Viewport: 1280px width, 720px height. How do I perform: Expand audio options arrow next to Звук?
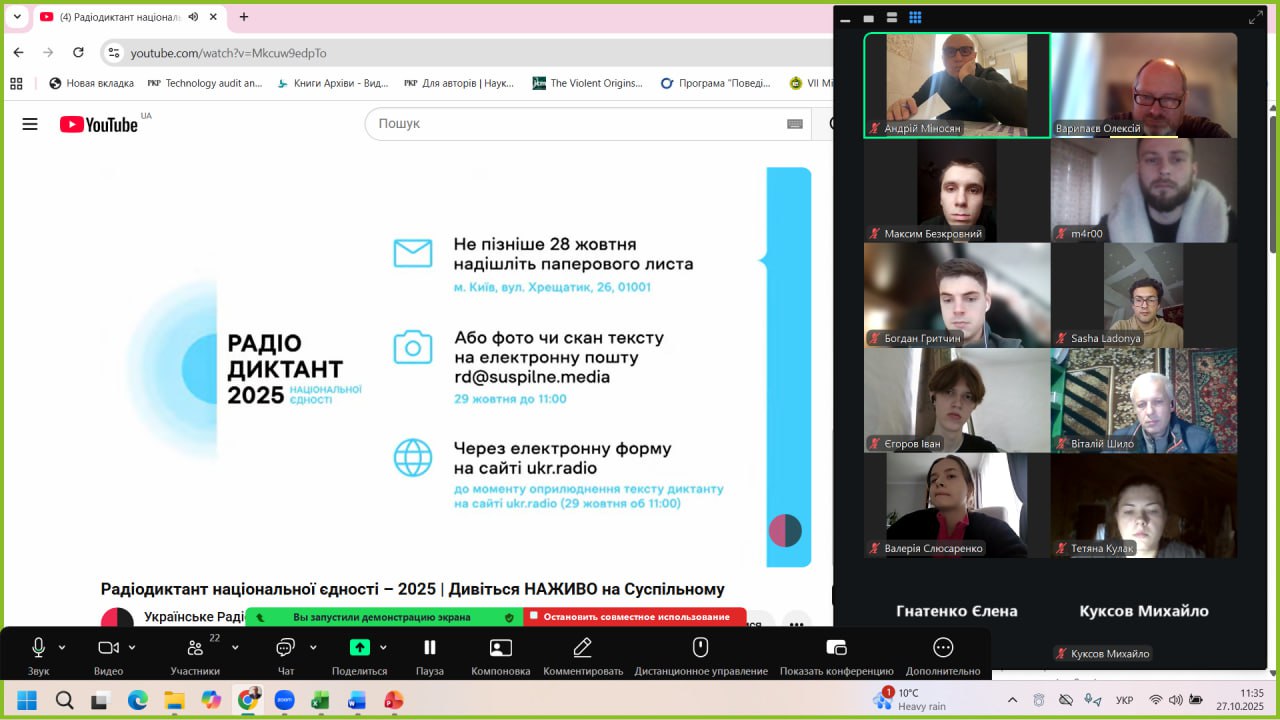pos(62,647)
